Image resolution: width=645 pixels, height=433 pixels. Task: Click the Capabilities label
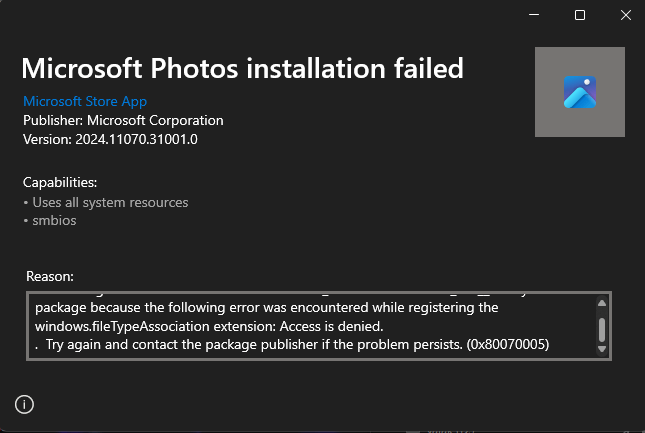coord(60,182)
